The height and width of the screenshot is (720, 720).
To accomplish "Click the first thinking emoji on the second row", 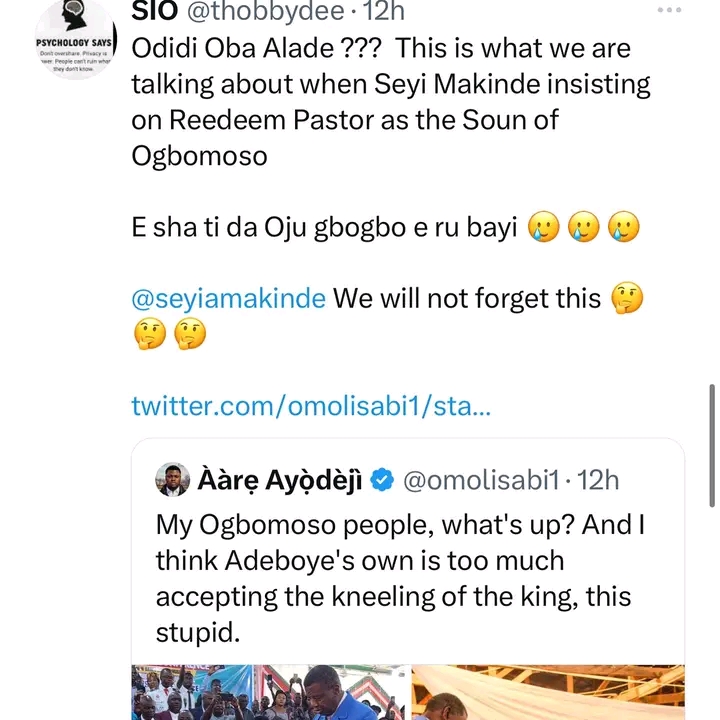I will 149,336.
